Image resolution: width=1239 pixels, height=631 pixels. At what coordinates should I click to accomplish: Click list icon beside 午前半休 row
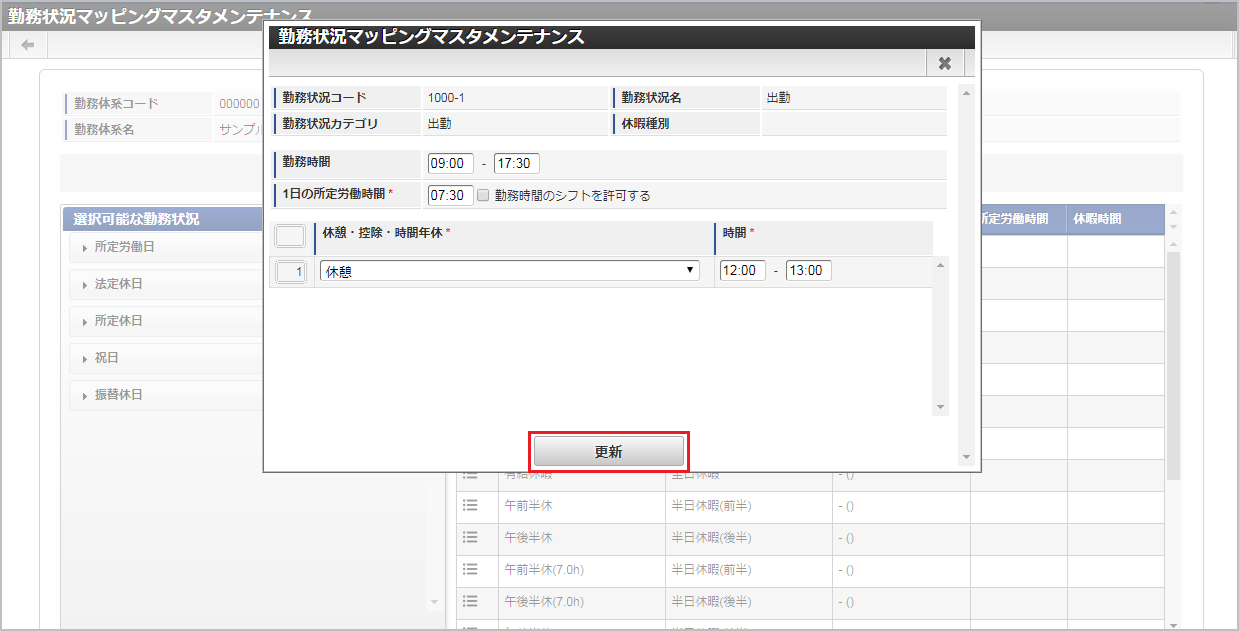coord(471,505)
